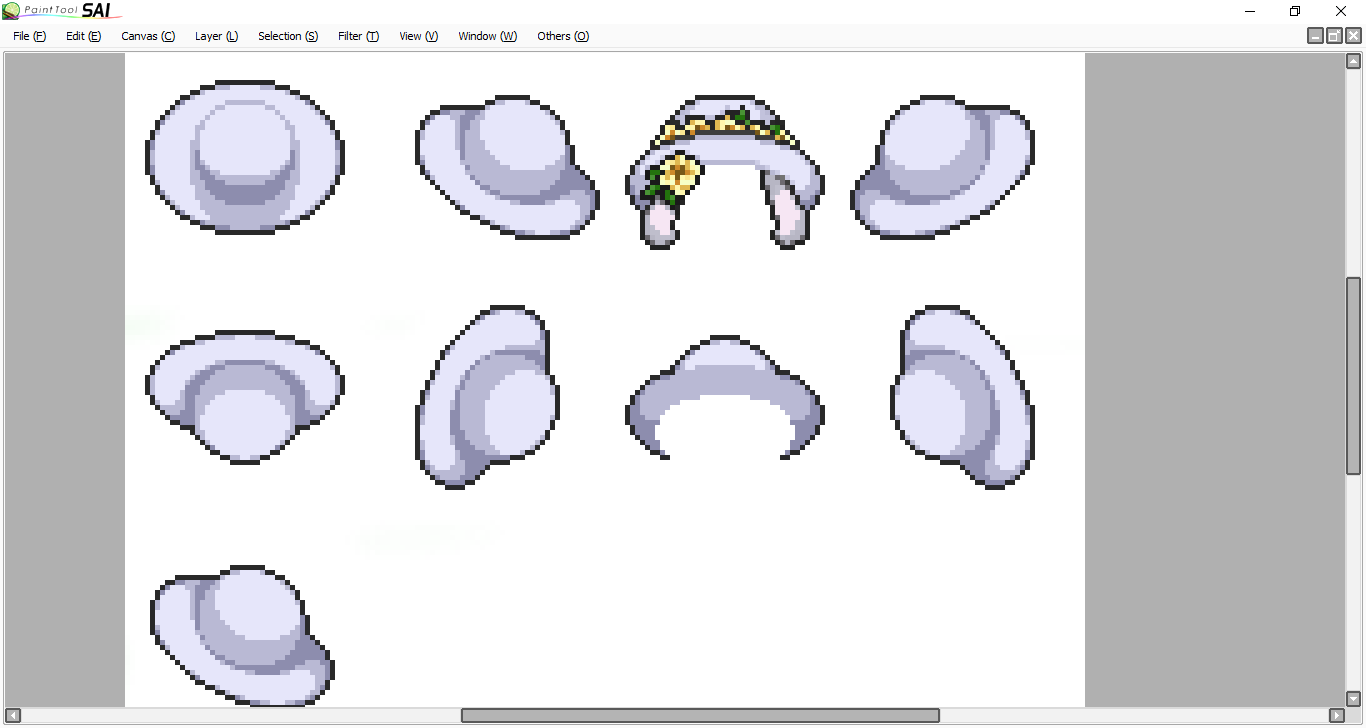
Task: Open the Selection menu
Action: pos(287,36)
